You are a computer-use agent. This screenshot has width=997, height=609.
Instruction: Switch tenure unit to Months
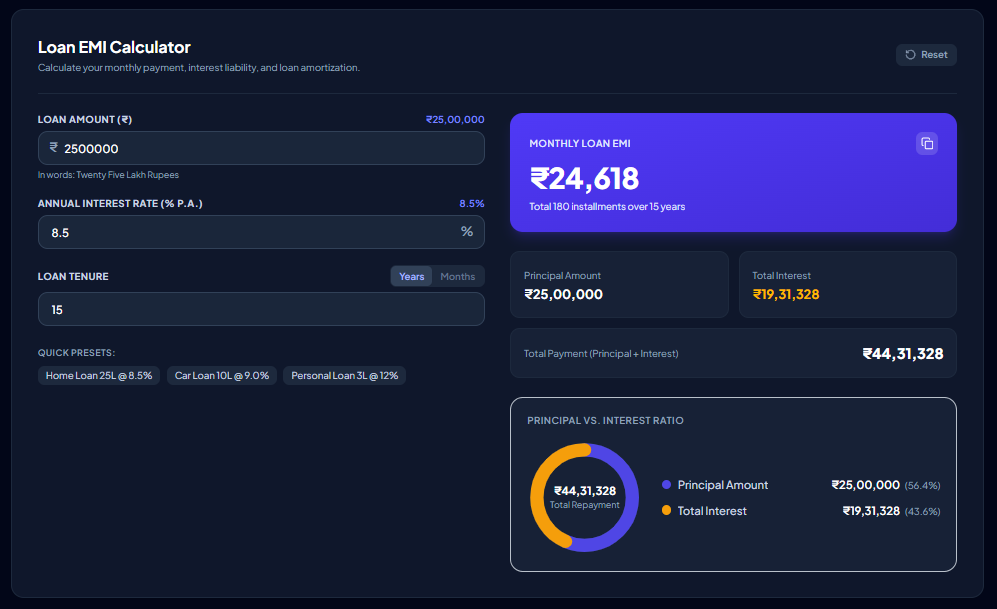click(458, 277)
